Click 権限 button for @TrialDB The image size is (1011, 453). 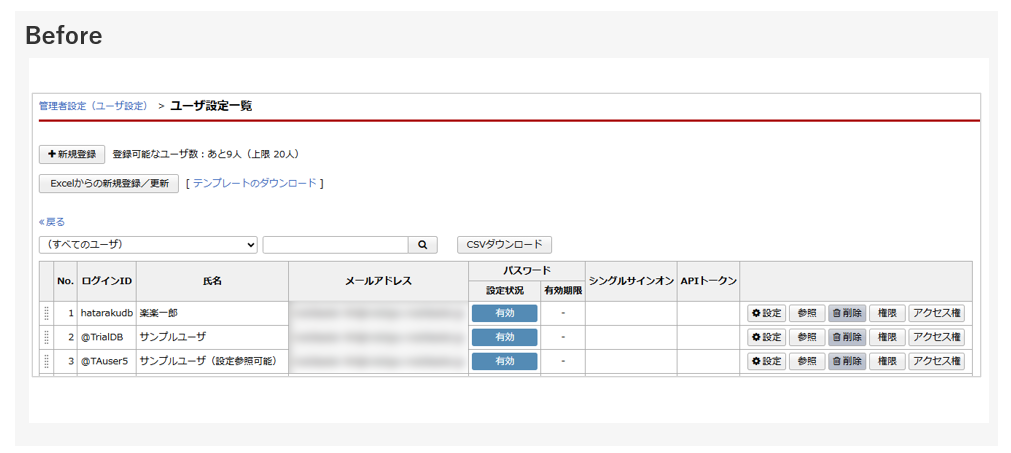[x=887, y=338]
